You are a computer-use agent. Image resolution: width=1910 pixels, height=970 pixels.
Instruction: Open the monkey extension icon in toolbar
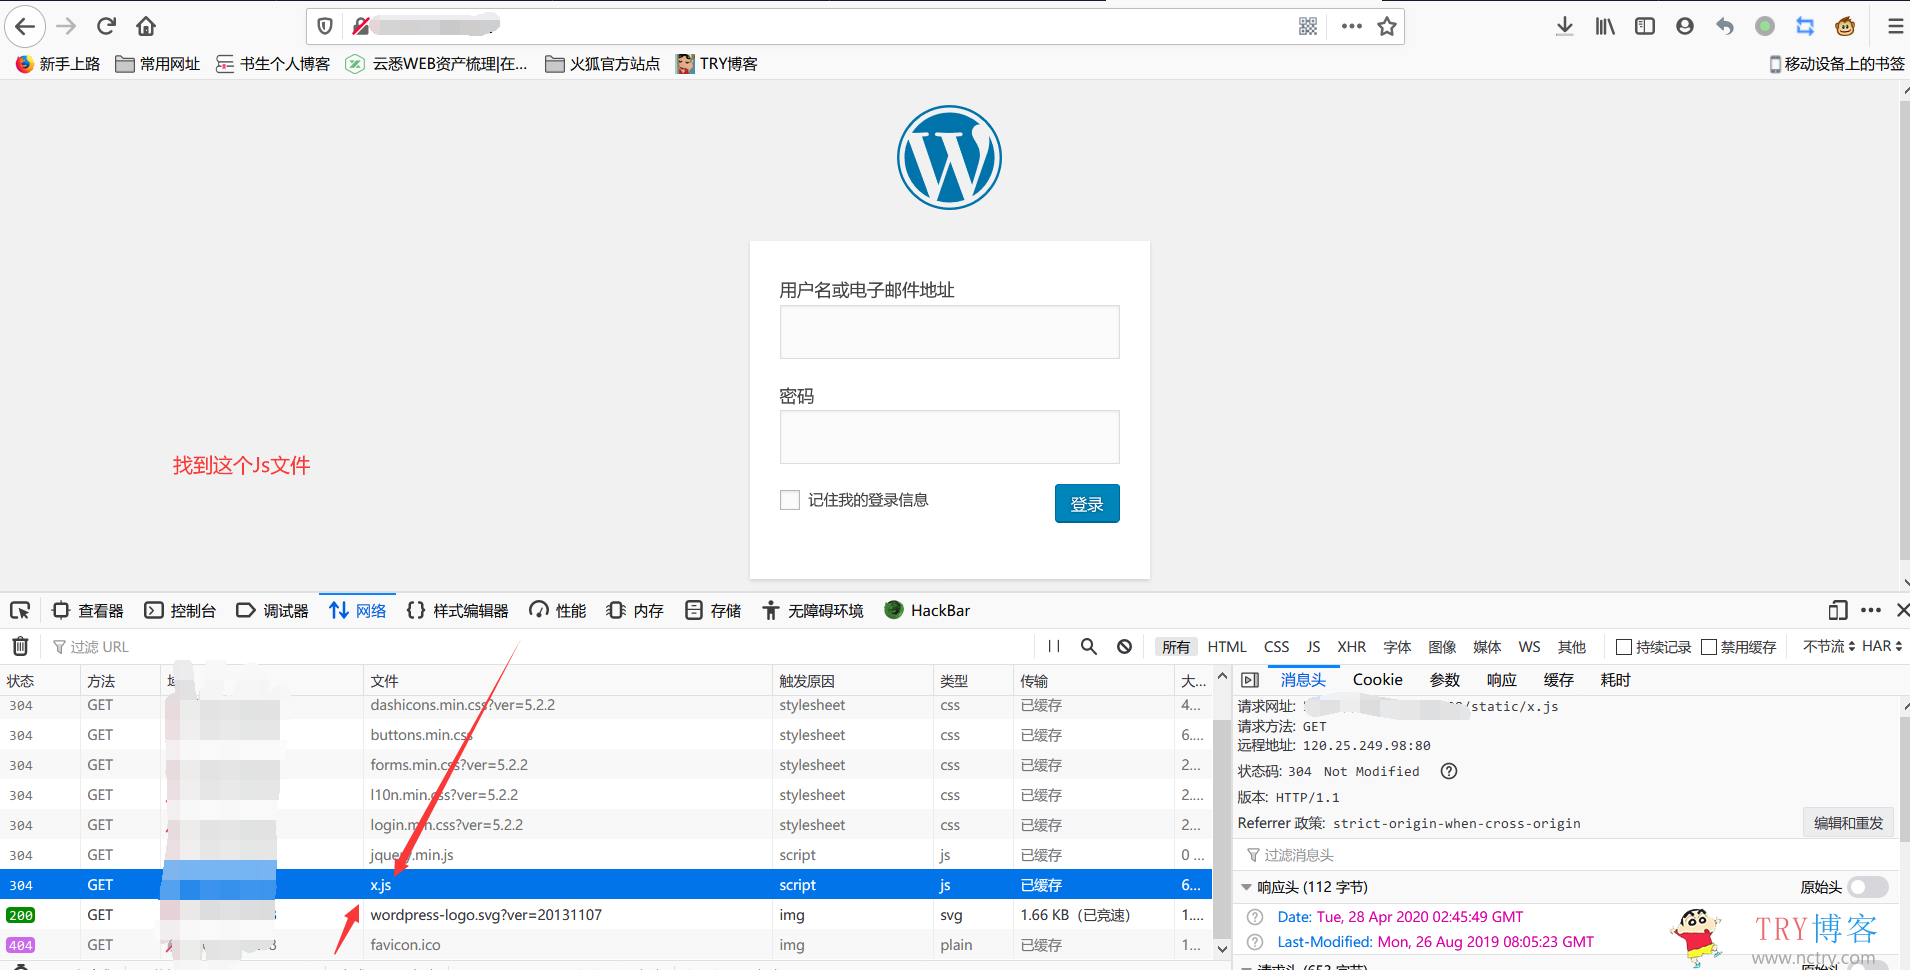tap(1845, 26)
